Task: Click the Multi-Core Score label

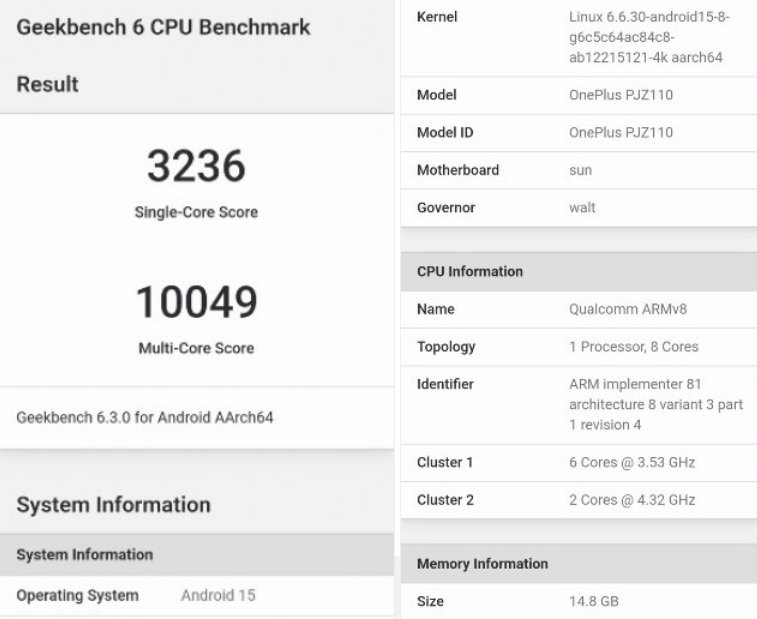Action: pos(196,348)
